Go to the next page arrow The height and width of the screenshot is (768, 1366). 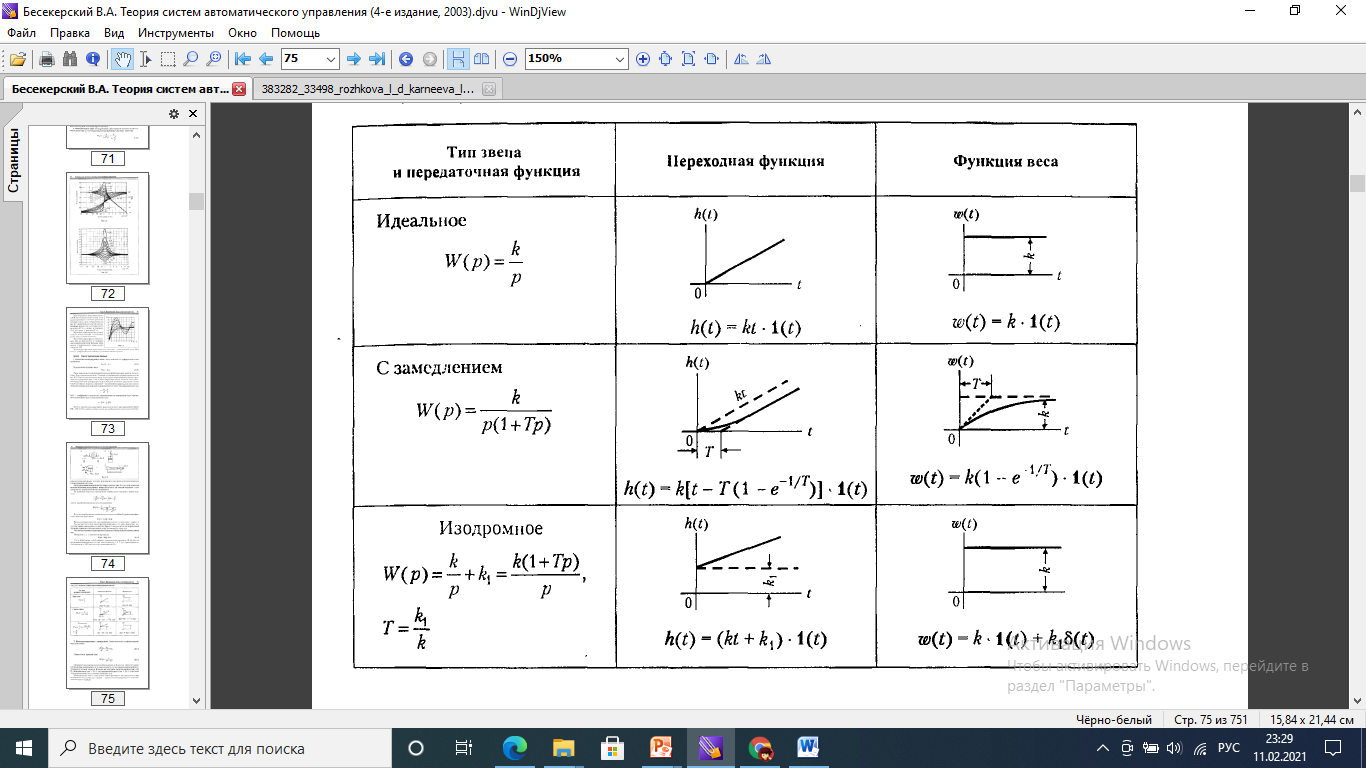coord(355,59)
